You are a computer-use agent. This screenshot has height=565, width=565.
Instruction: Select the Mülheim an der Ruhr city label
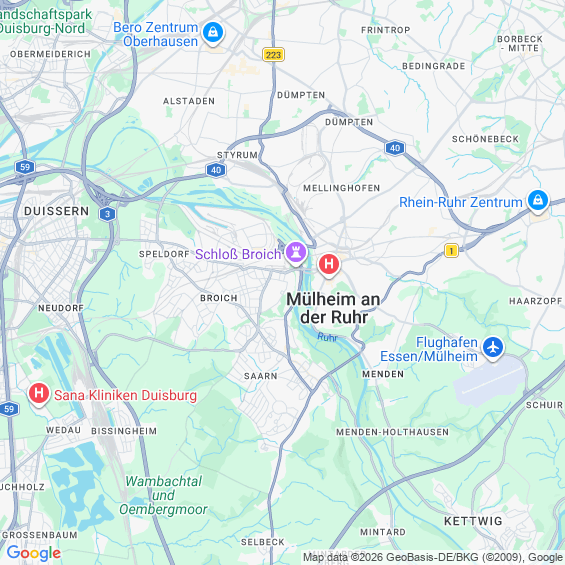[x=333, y=308]
